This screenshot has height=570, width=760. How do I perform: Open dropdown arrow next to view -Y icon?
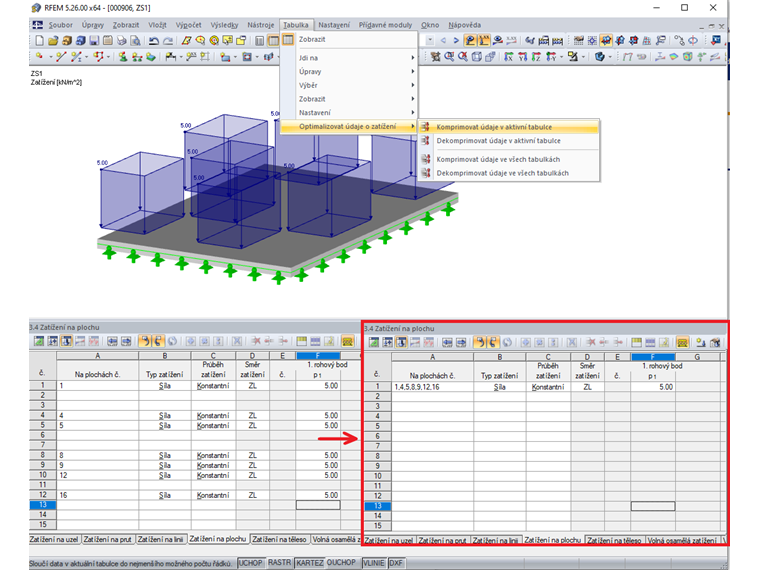[x=562, y=57]
